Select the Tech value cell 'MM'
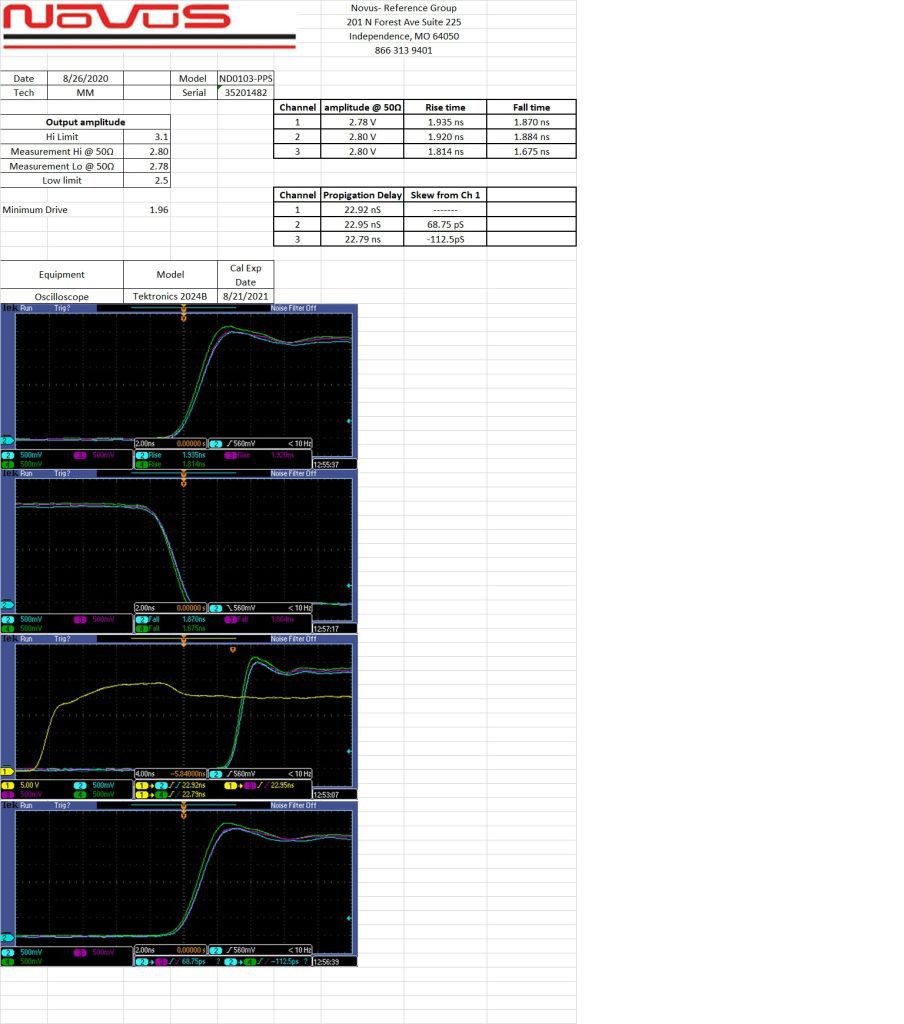 click(x=86, y=93)
